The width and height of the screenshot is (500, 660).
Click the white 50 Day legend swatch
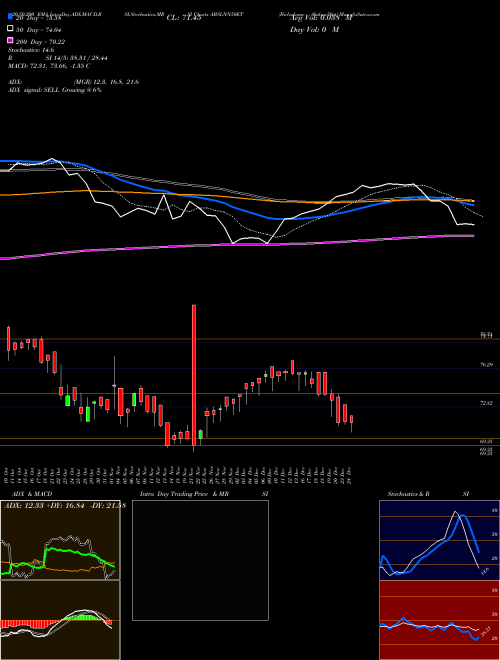[11, 29]
